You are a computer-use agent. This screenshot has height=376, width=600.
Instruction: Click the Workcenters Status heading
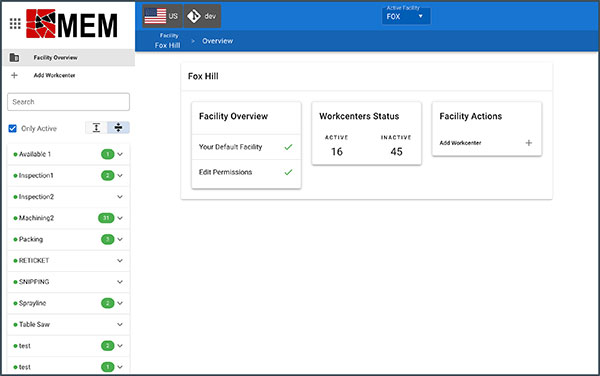[x=359, y=116]
